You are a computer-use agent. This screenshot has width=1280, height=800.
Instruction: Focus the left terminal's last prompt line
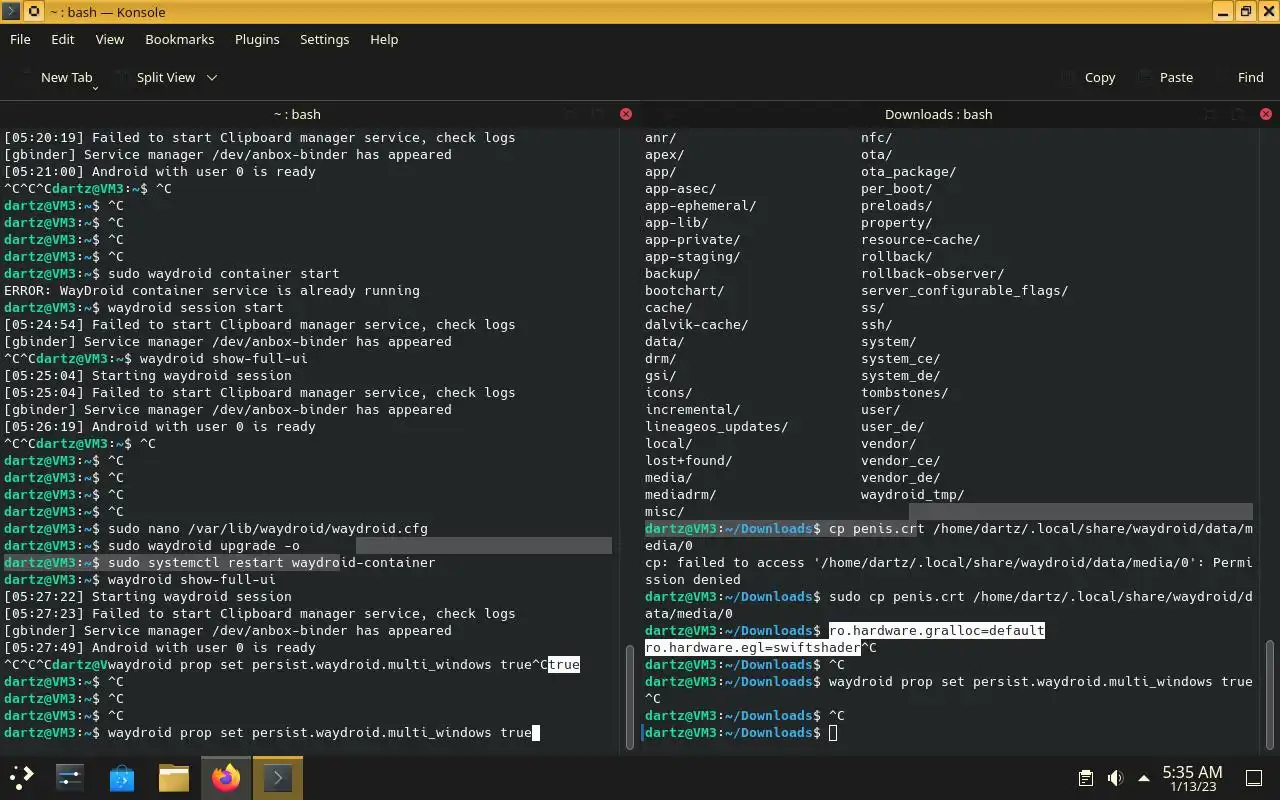point(272,733)
